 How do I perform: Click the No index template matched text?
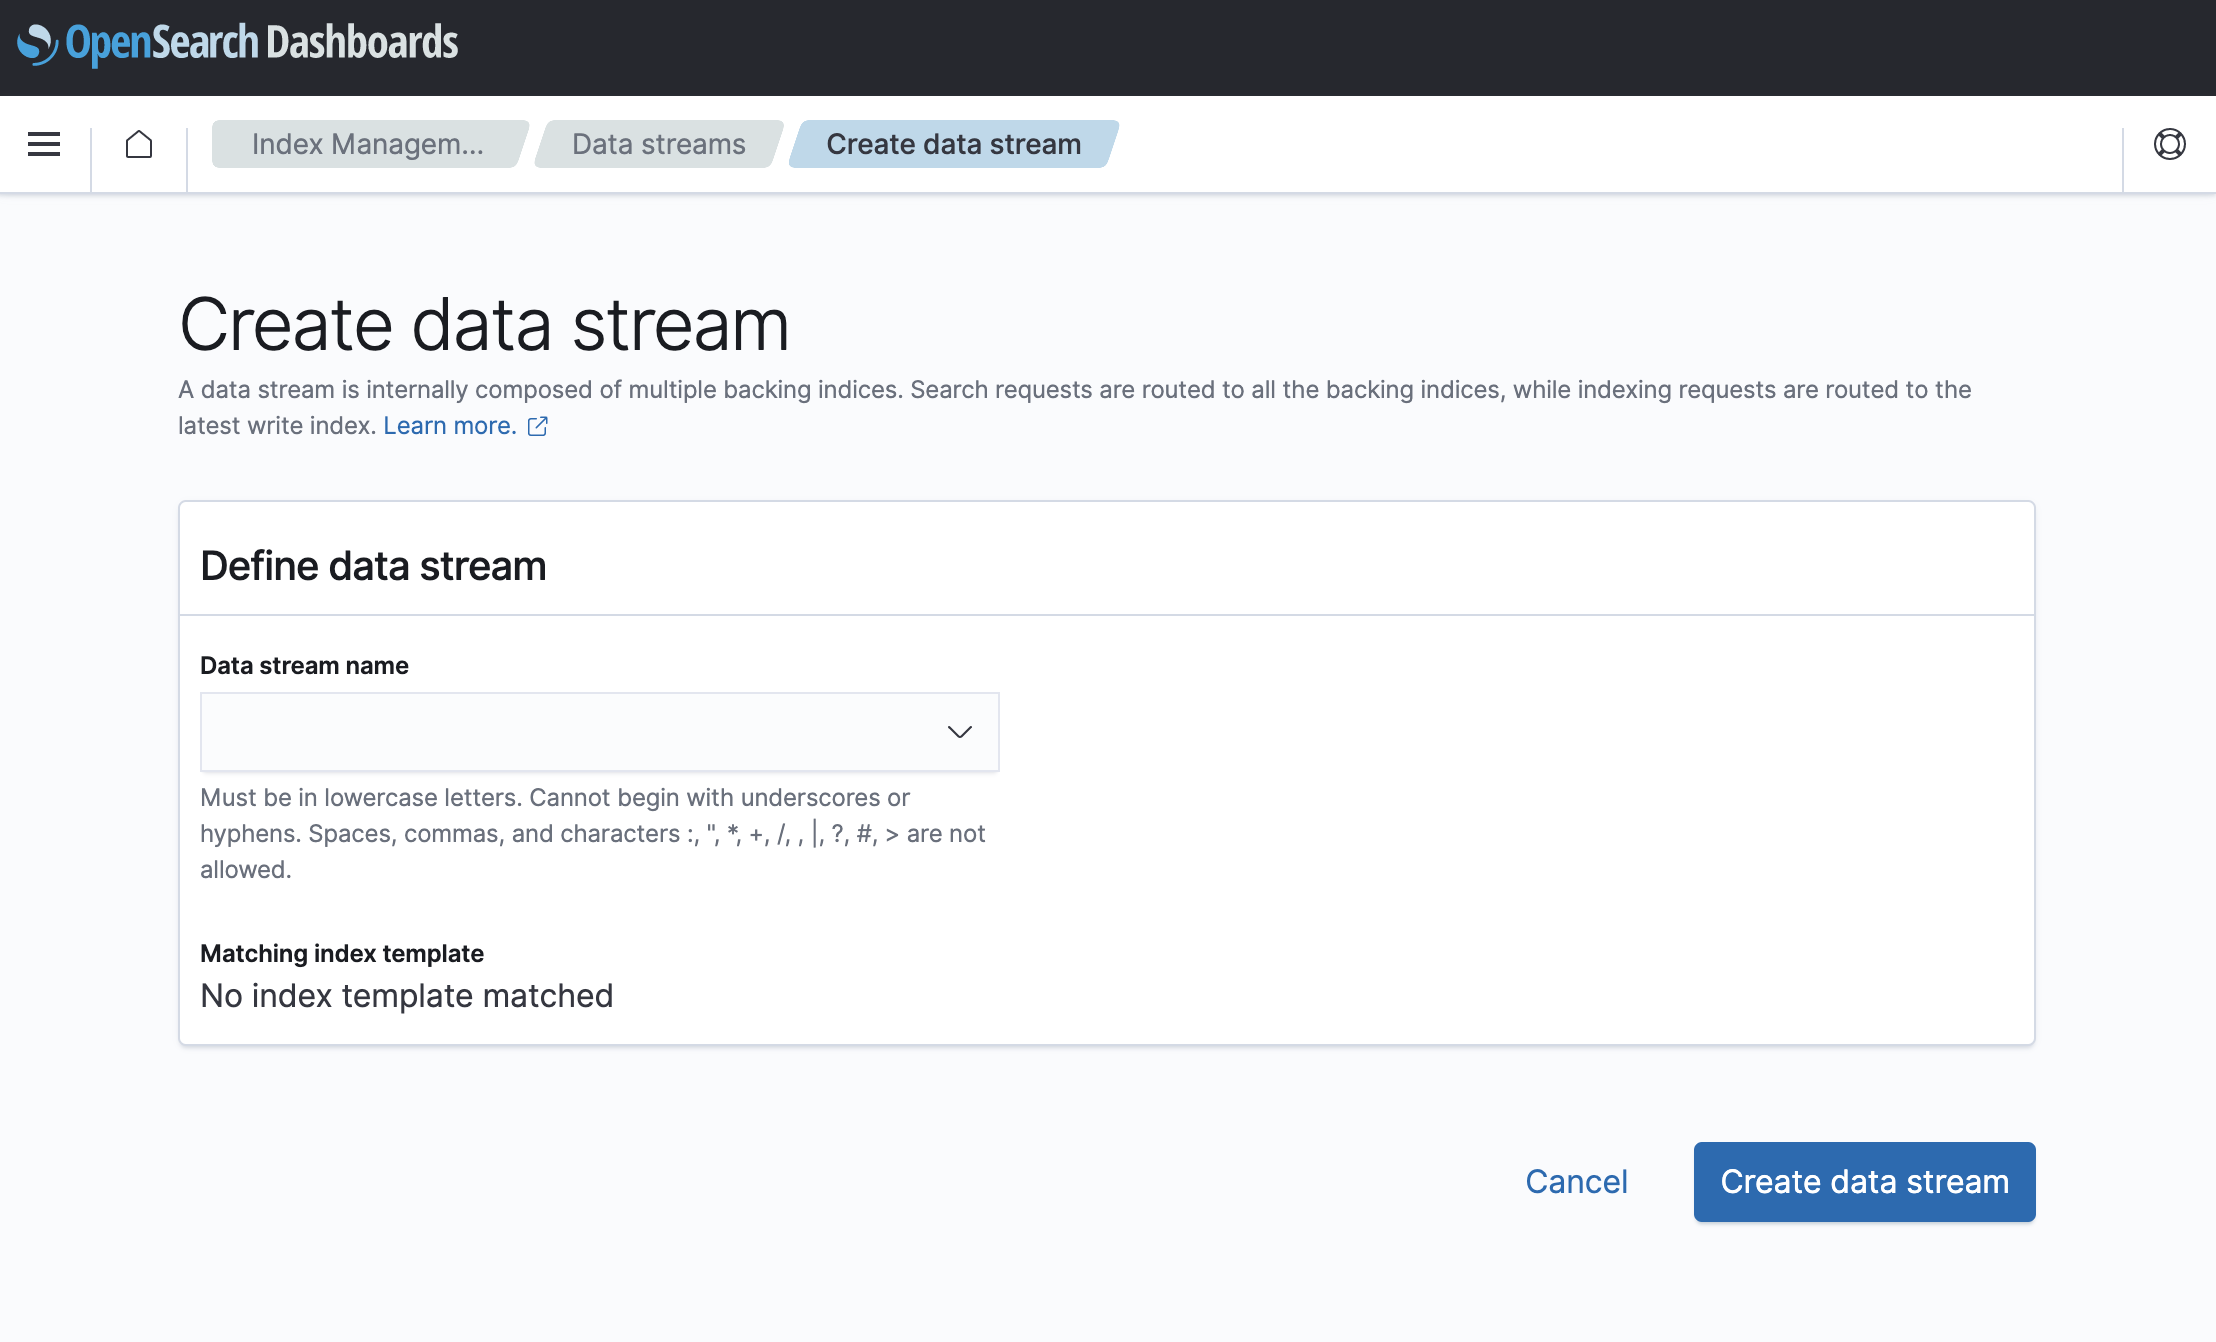pyautogui.click(x=406, y=996)
